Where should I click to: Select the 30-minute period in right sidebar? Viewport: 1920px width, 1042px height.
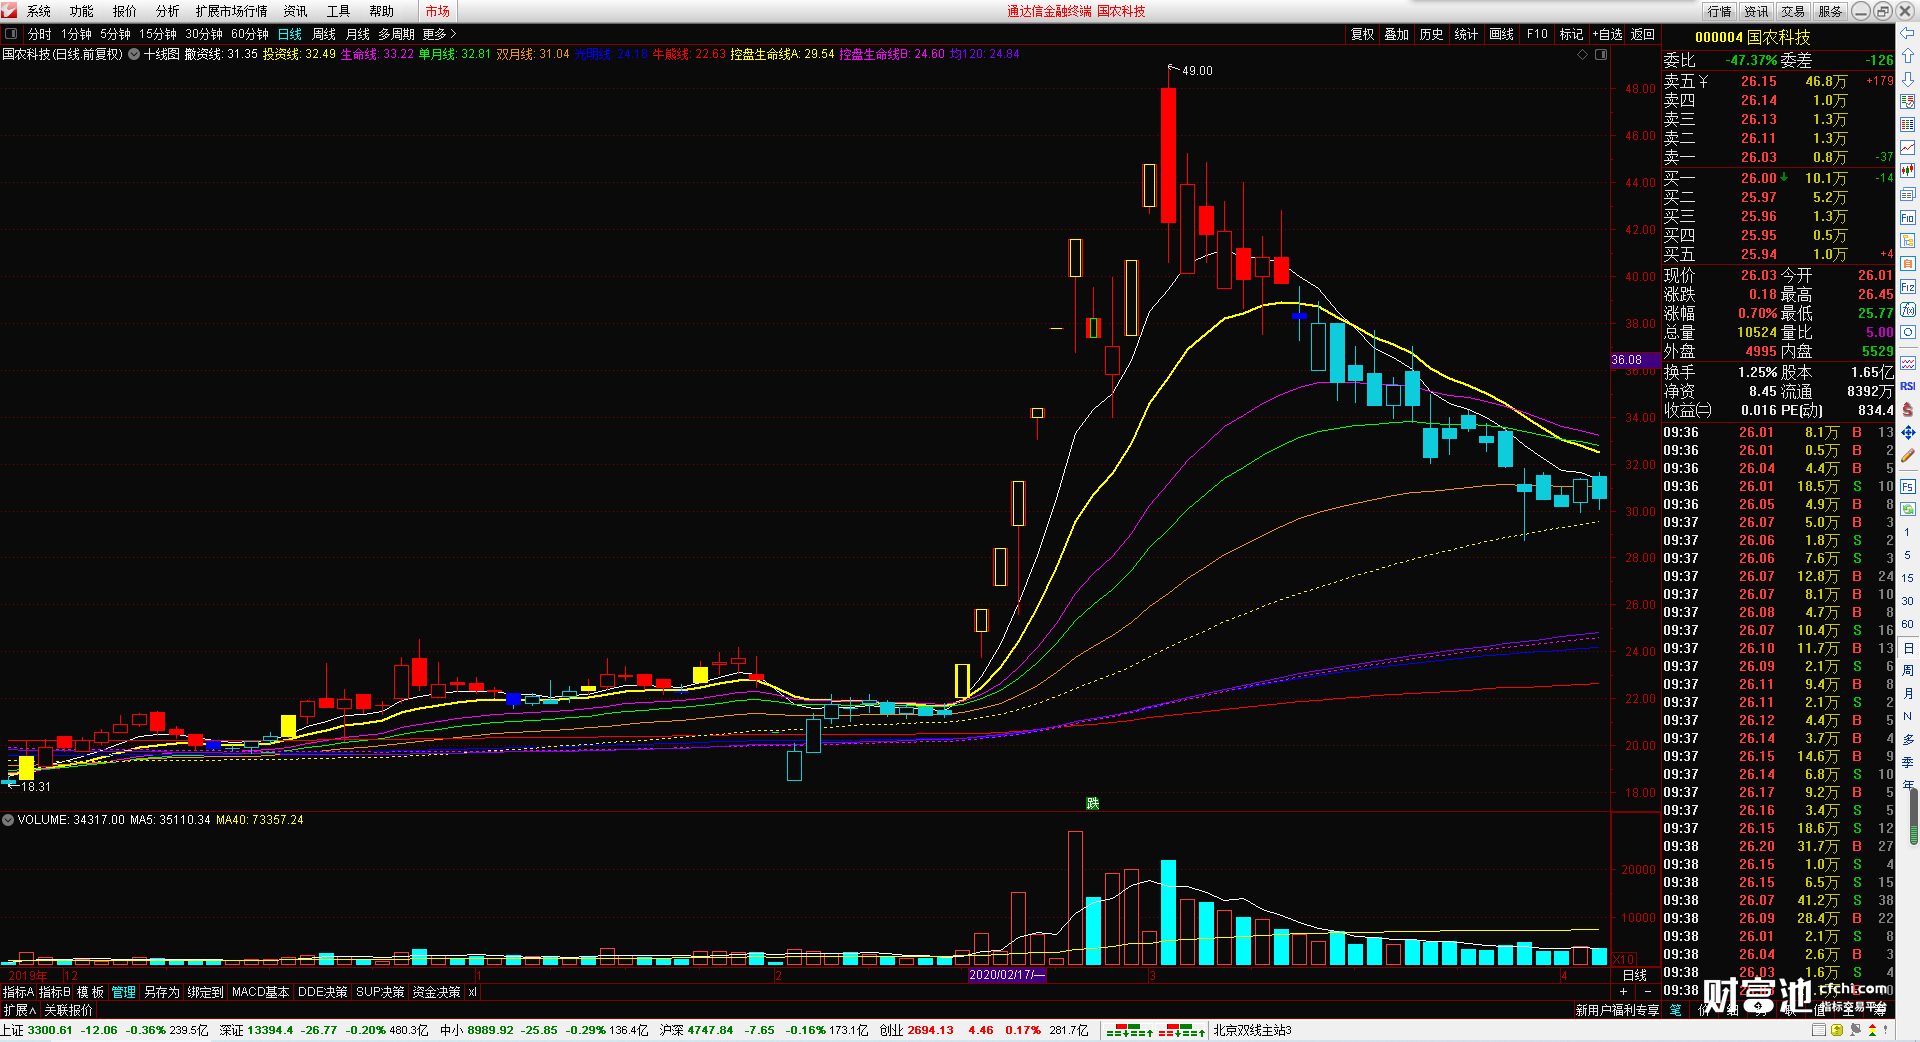[1908, 601]
